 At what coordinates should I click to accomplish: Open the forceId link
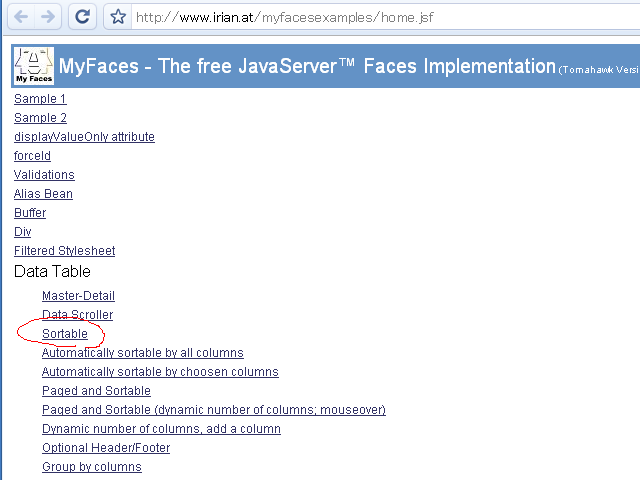click(x=32, y=156)
